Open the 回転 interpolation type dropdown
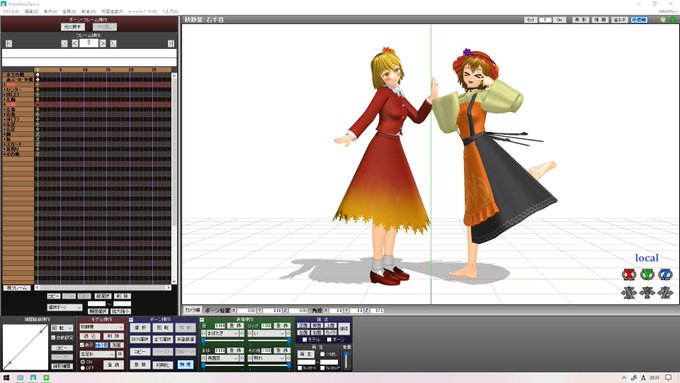Image resolution: width=680 pixels, height=383 pixels. [x=62, y=328]
